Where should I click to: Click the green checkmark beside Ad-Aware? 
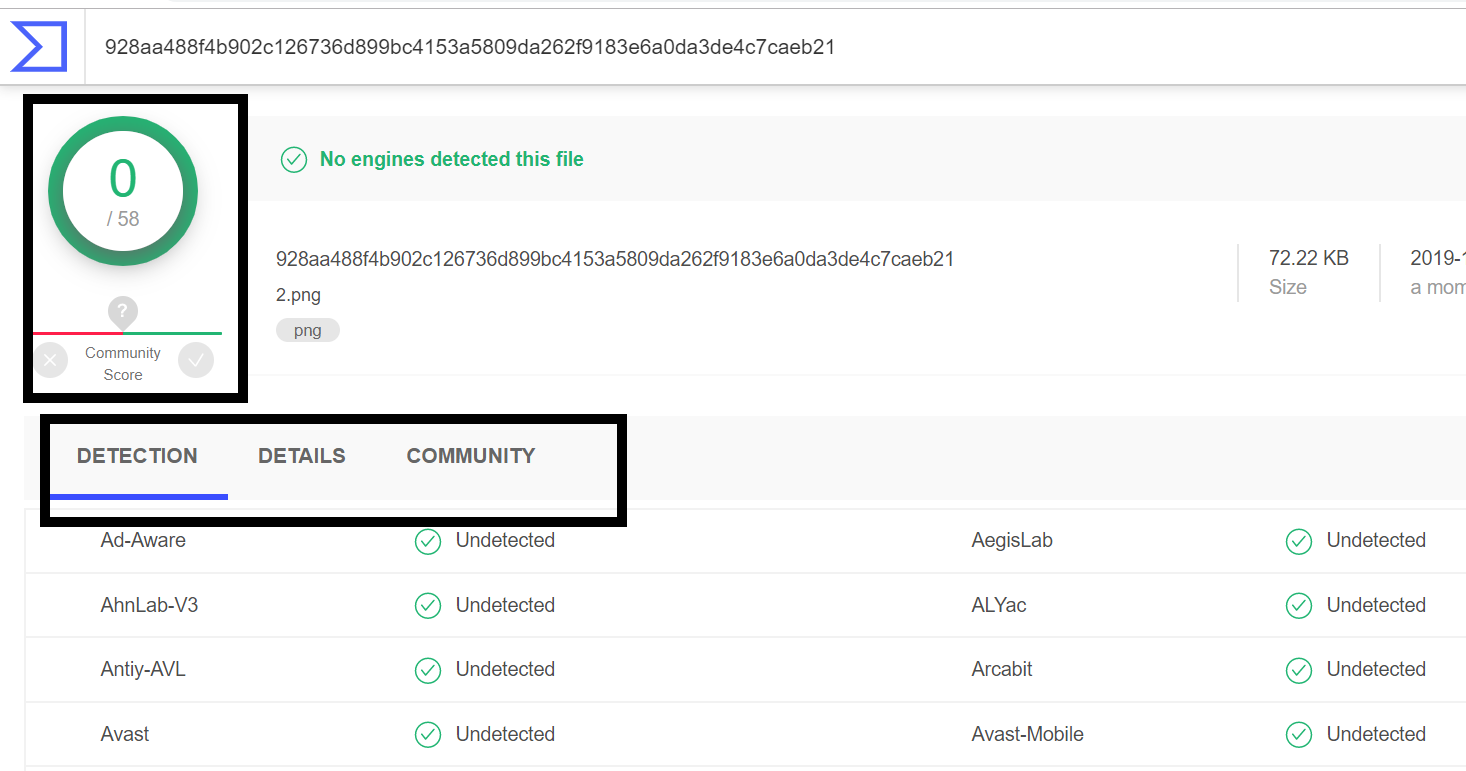coord(427,540)
